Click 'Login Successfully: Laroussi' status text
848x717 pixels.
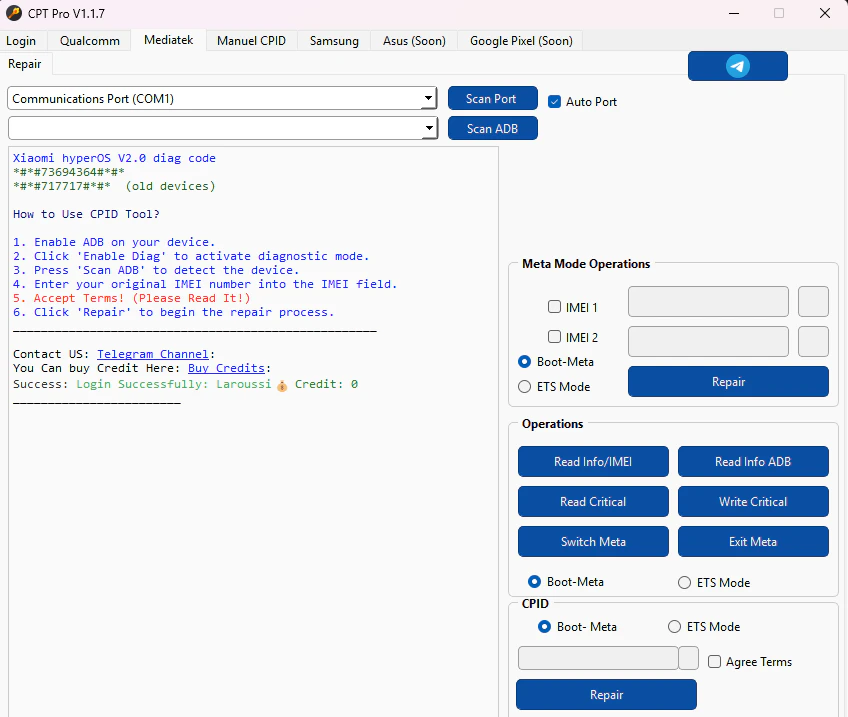point(174,384)
